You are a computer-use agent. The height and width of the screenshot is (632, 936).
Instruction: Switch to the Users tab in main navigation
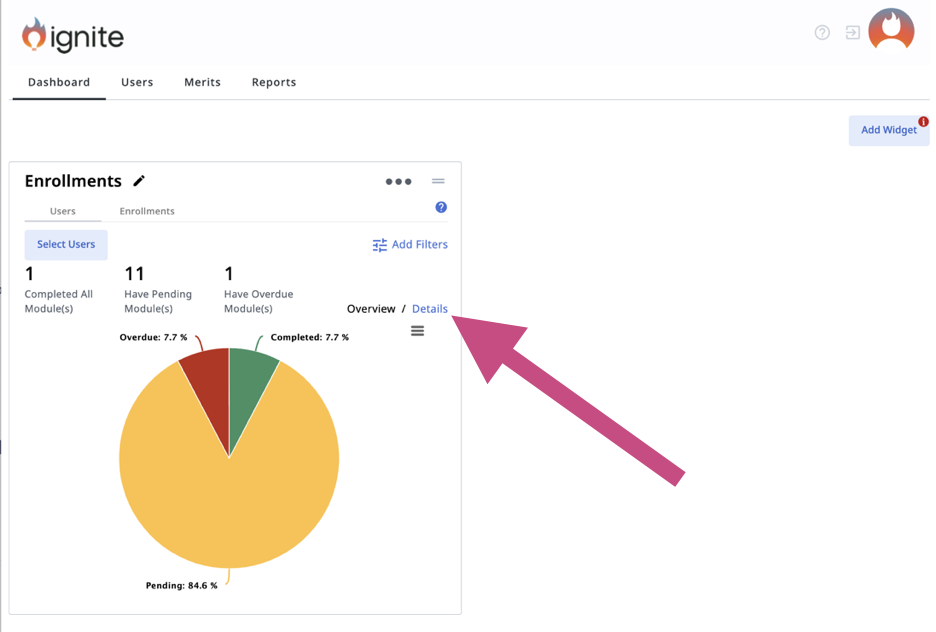tap(137, 82)
